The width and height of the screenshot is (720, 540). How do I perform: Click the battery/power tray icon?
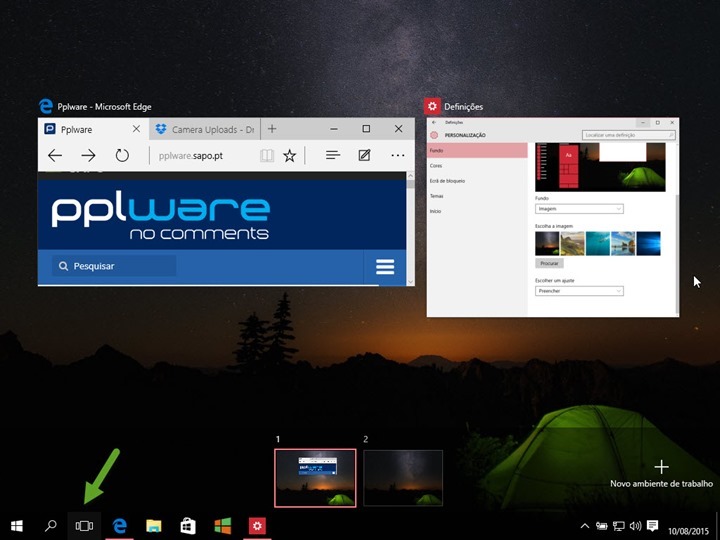tap(602, 526)
